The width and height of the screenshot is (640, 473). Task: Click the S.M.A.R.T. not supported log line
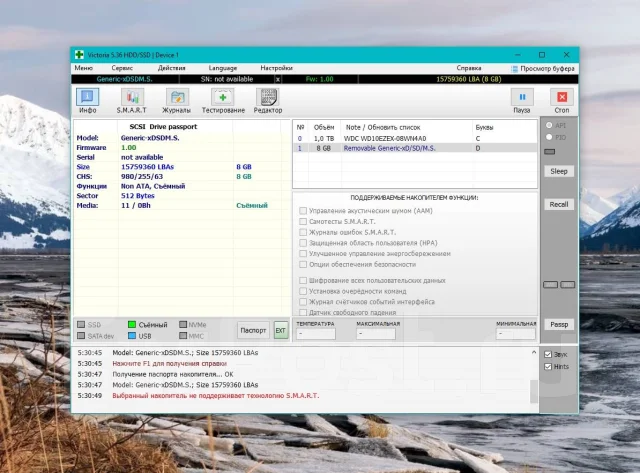216,395
